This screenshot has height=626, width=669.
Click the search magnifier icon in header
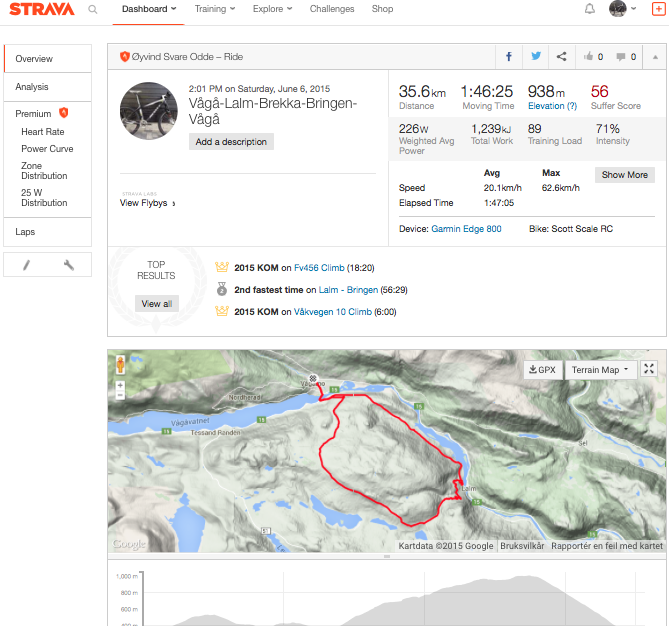[x=93, y=9]
